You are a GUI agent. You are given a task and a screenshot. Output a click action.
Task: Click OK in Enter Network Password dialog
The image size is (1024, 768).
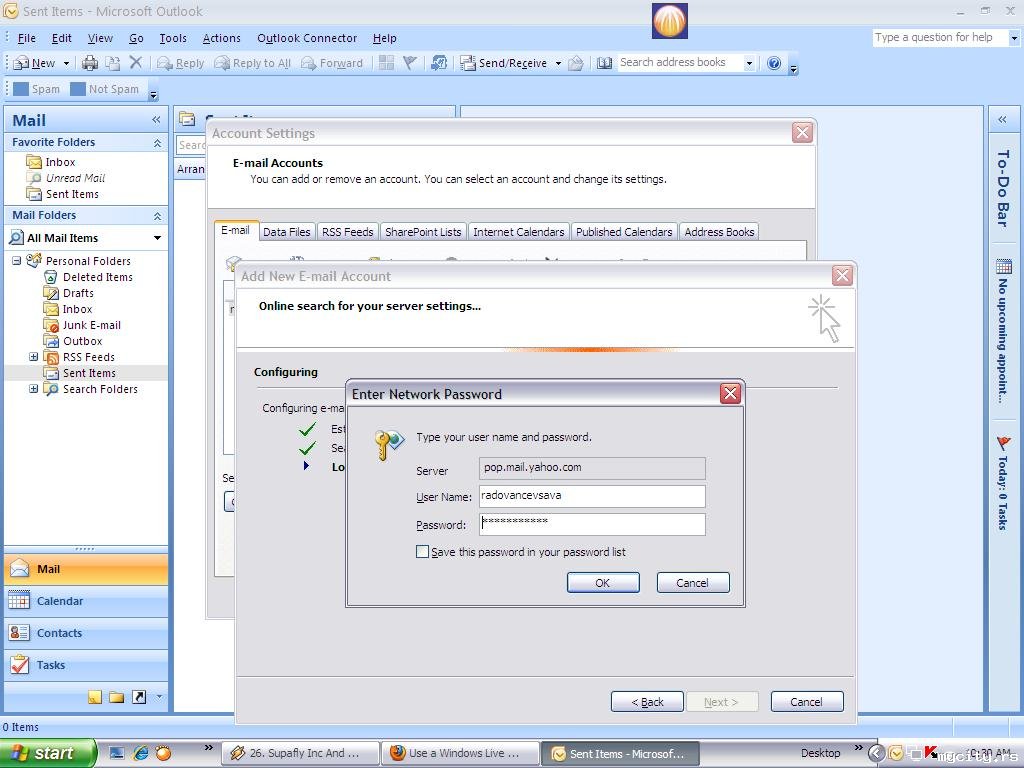(603, 583)
